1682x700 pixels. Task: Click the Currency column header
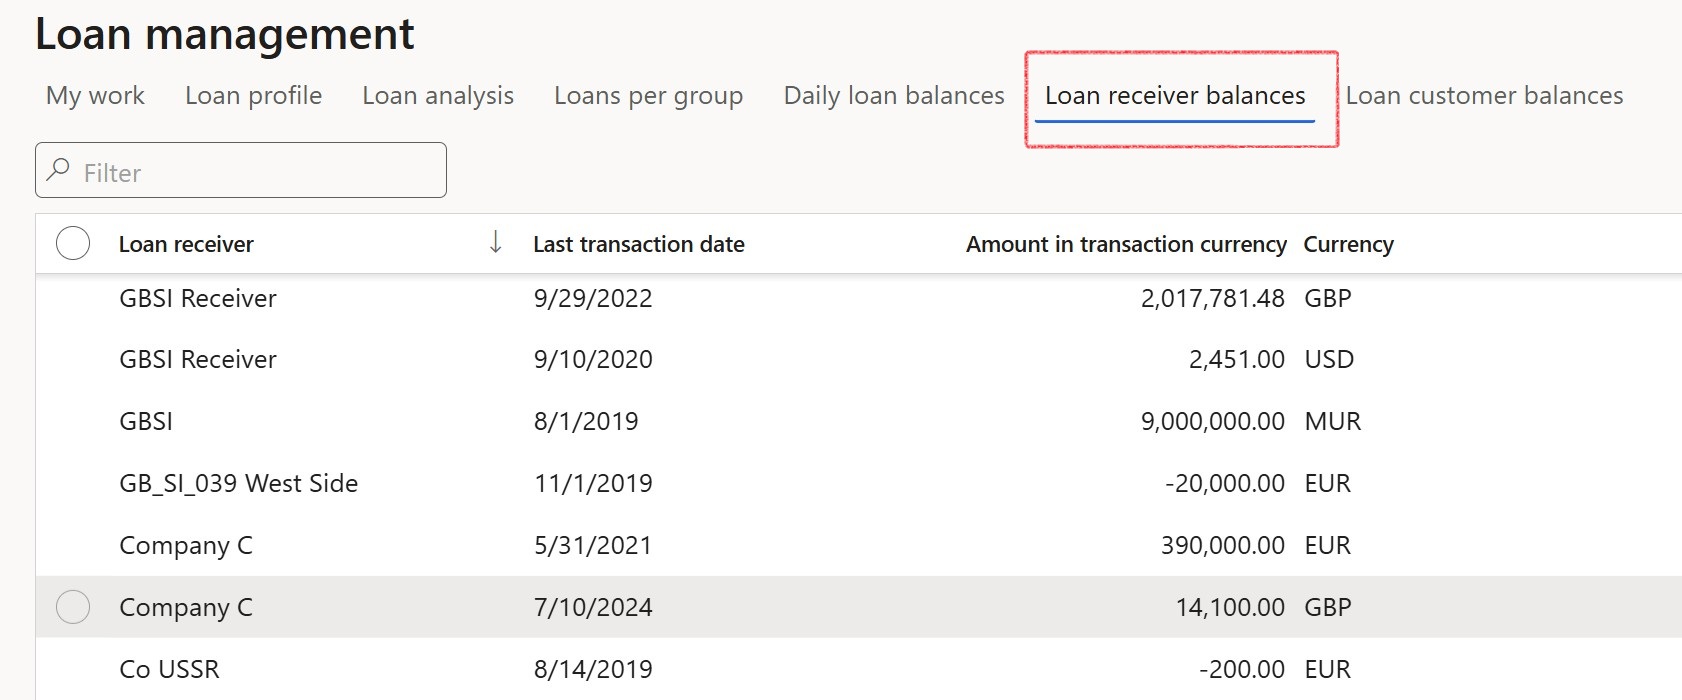click(1348, 242)
